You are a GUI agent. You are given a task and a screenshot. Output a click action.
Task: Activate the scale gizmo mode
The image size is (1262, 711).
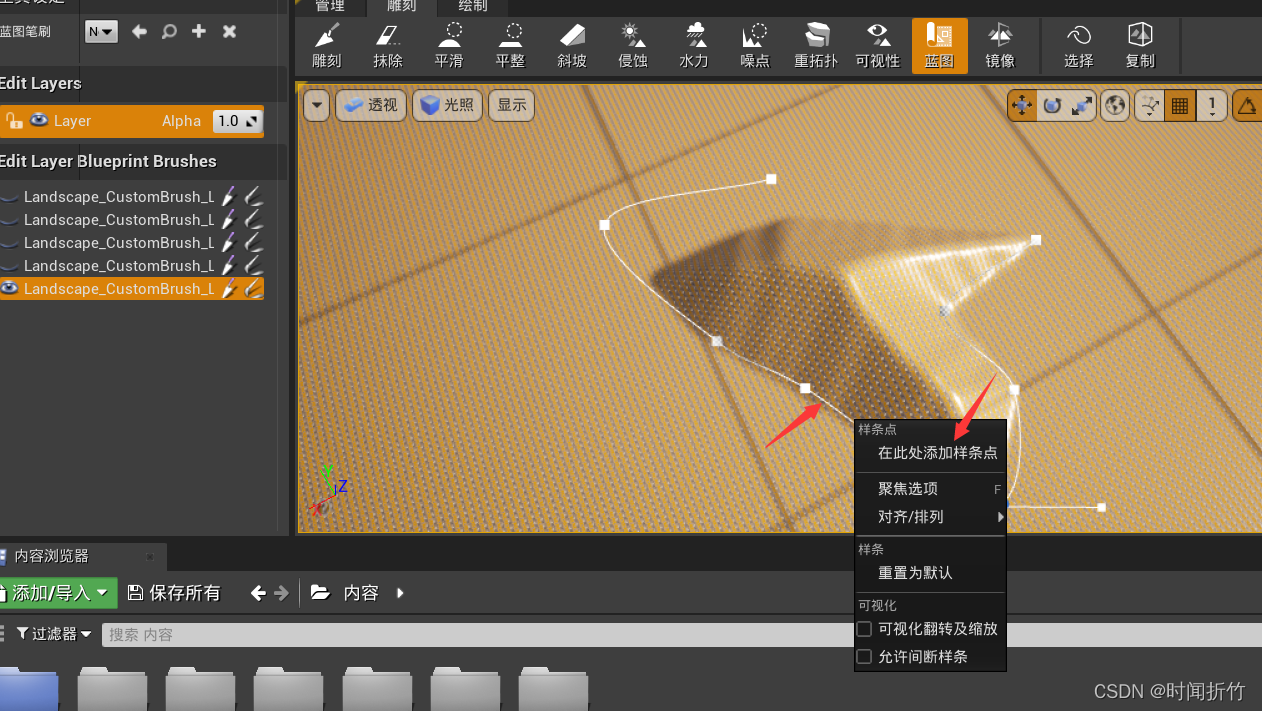(x=1081, y=105)
